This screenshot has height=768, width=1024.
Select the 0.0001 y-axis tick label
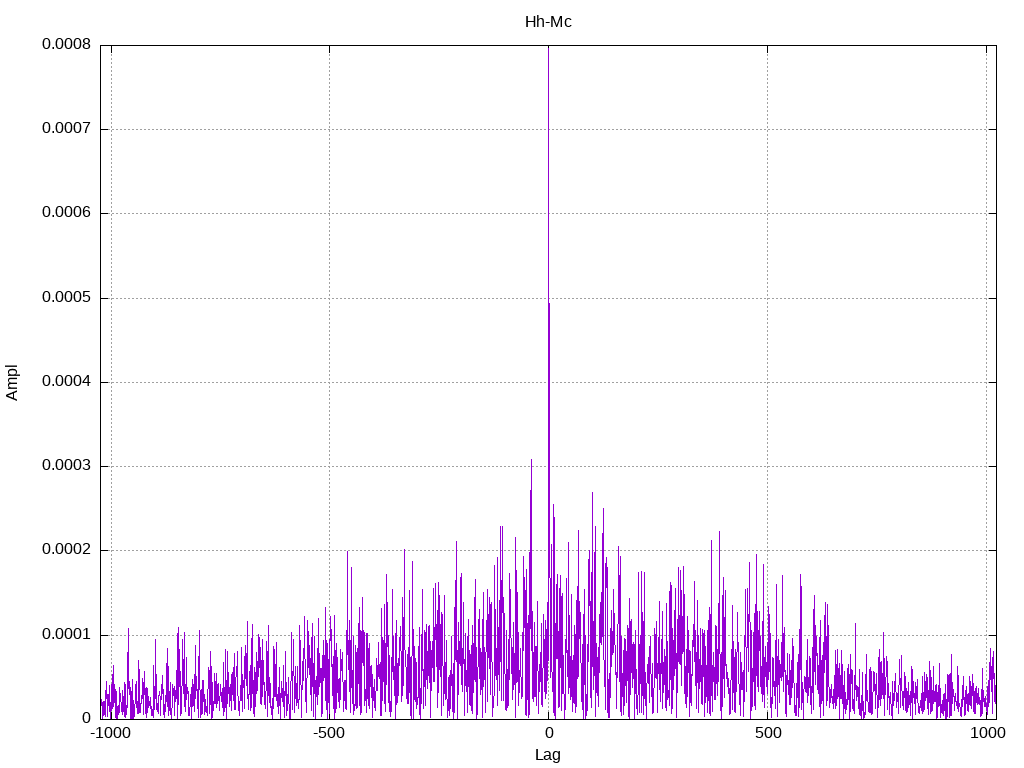click(x=66, y=635)
